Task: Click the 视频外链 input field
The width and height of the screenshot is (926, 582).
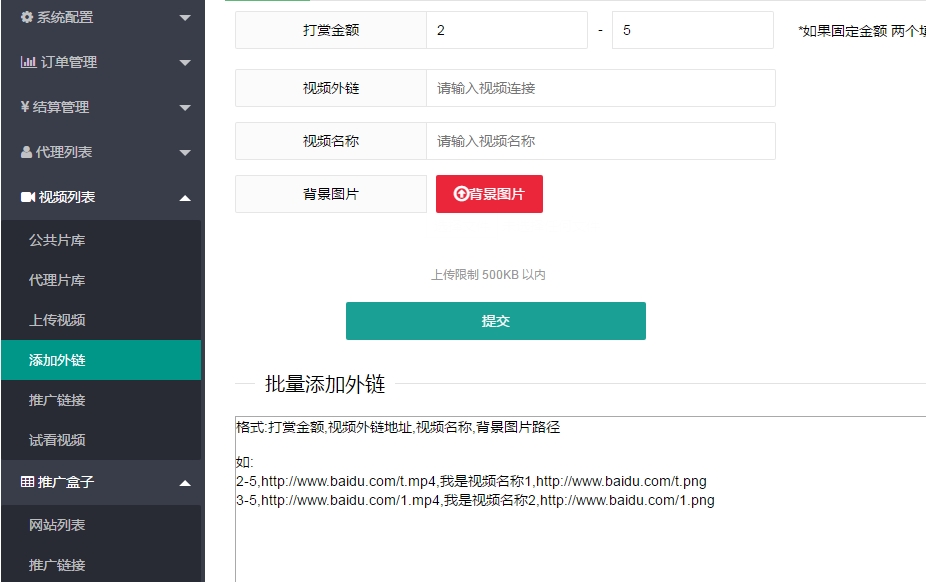Action: click(x=600, y=88)
